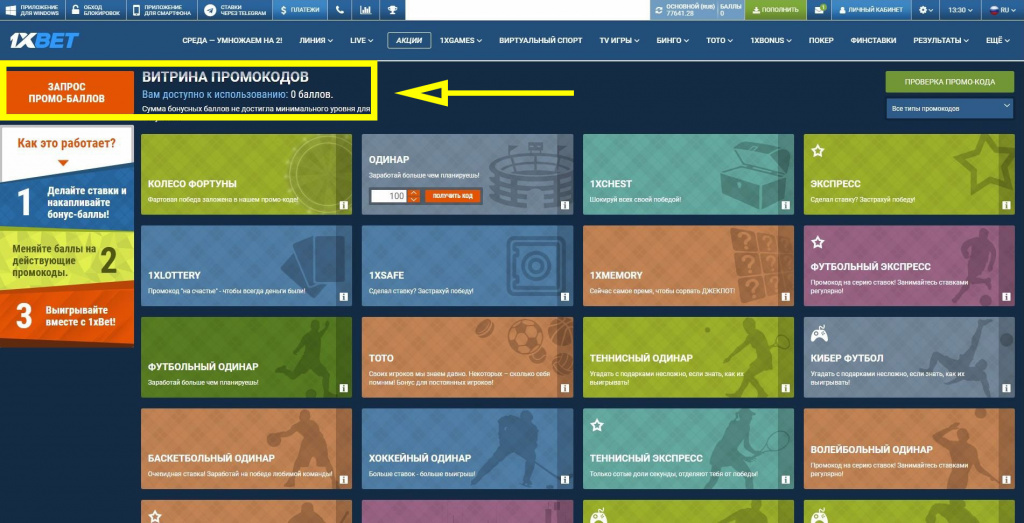Expand the Линия menu

pyautogui.click(x=316, y=40)
